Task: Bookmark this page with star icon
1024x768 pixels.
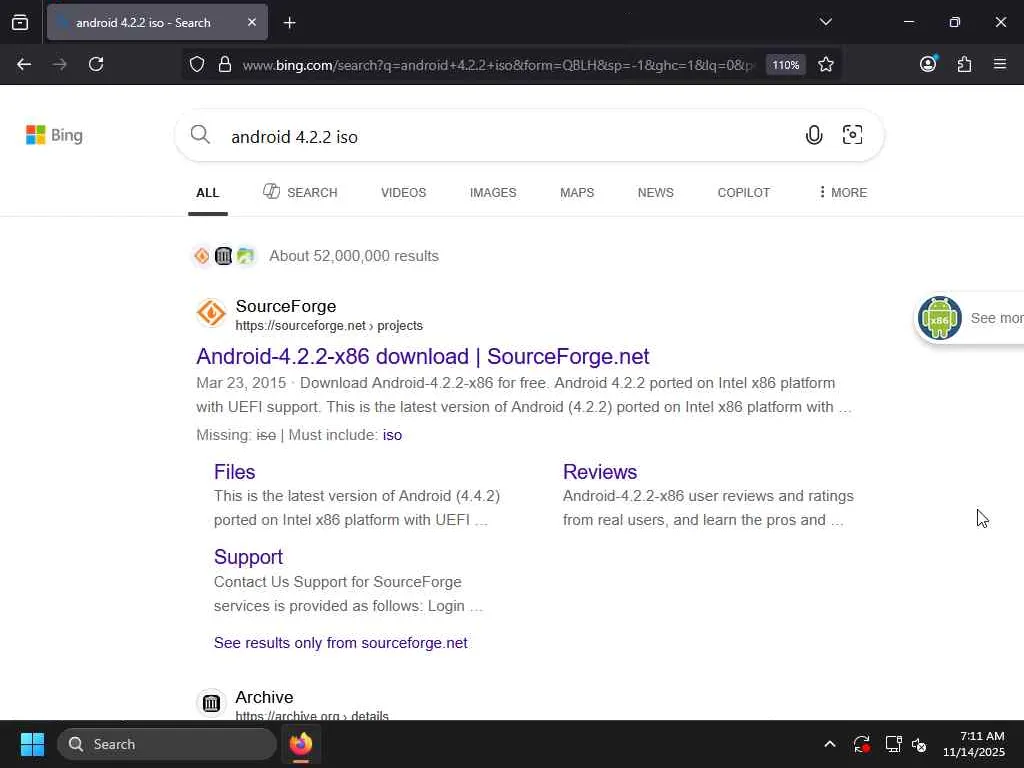Action: click(825, 64)
